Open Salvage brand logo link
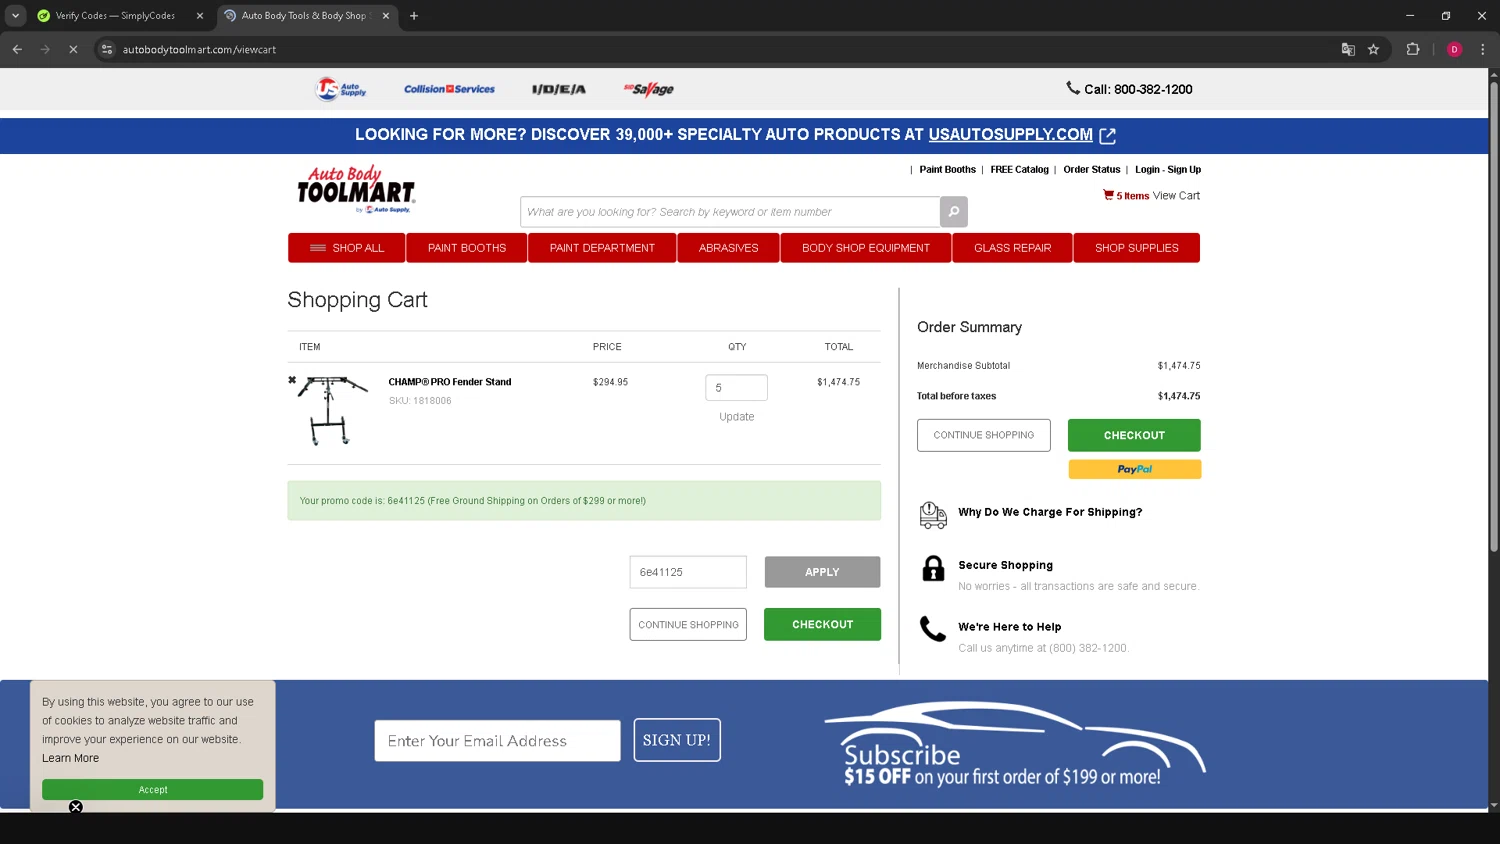 [649, 89]
